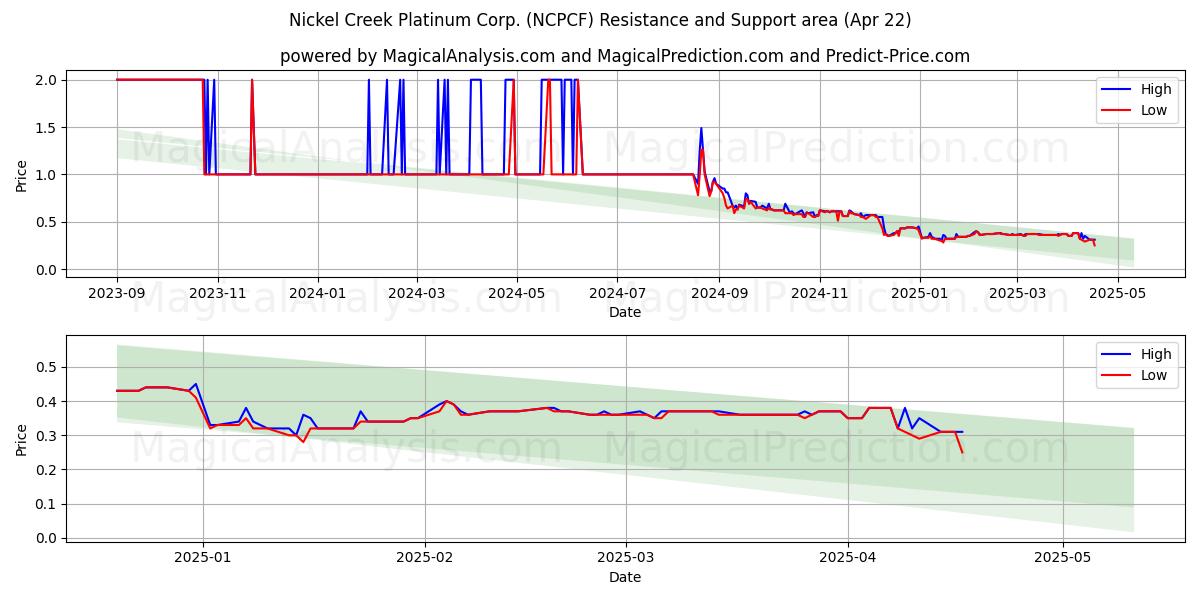1200x600 pixels.
Task: Click the '0.4' y-axis tick on the bottom chart
Action: click(47, 402)
